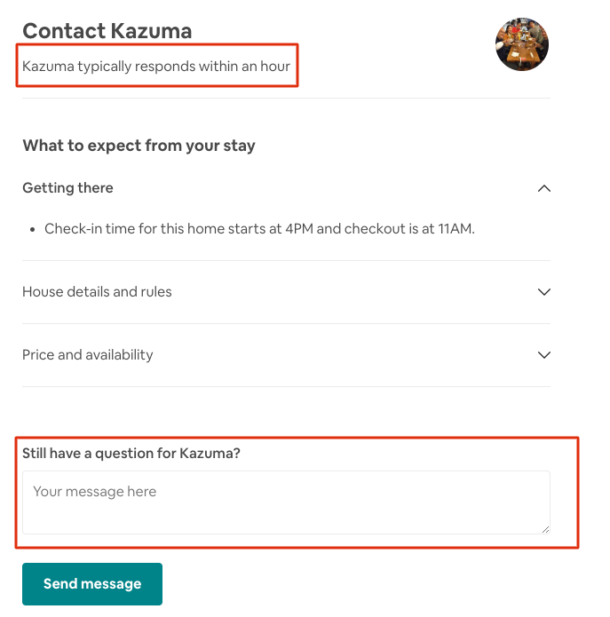610x617 pixels.
Task: Click the Kazuma typically responds text
Action: (156, 68)
